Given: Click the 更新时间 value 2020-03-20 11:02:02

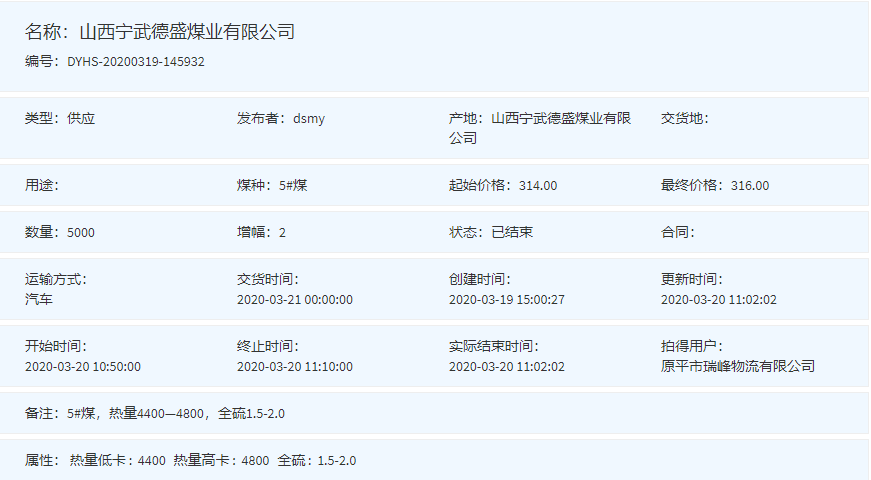Looking at the screenshot, I should (719, 300).
